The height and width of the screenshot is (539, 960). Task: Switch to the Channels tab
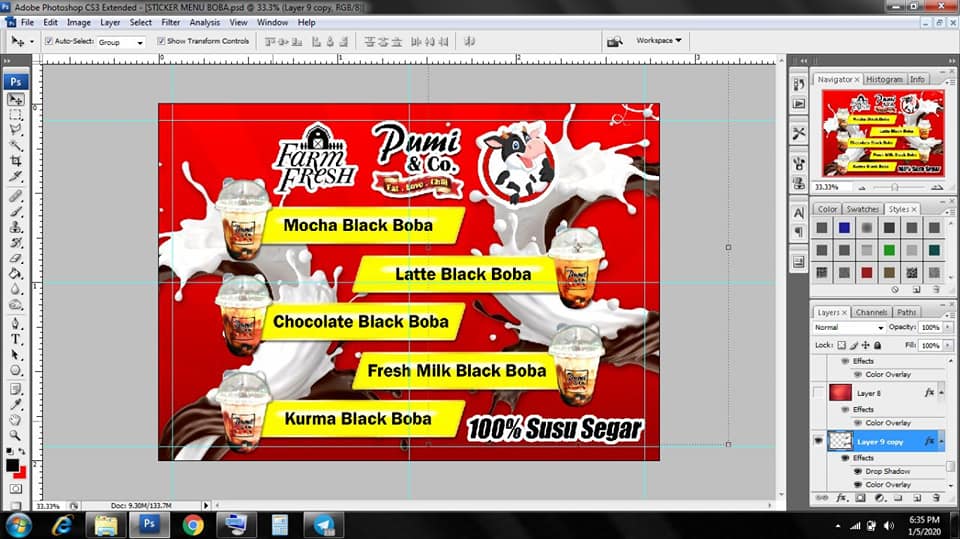point(871,312)
